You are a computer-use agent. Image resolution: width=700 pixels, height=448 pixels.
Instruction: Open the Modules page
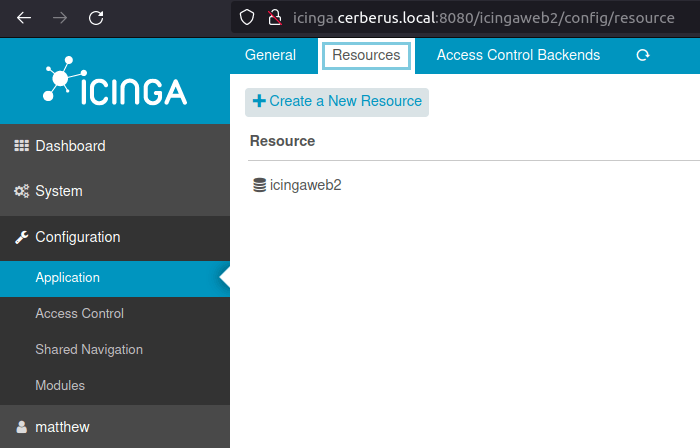[115, 386]
